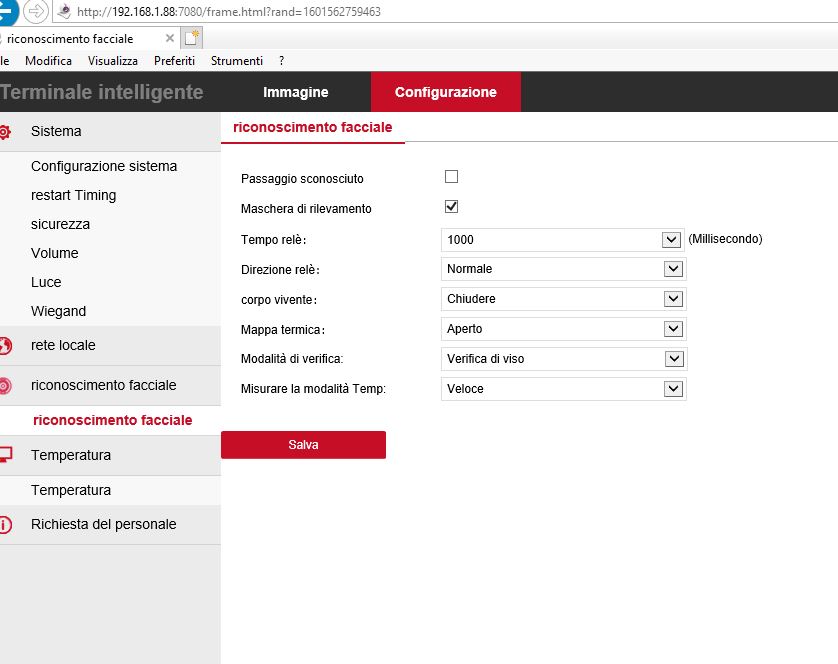Click the Tempo relè label

point(273,240)
